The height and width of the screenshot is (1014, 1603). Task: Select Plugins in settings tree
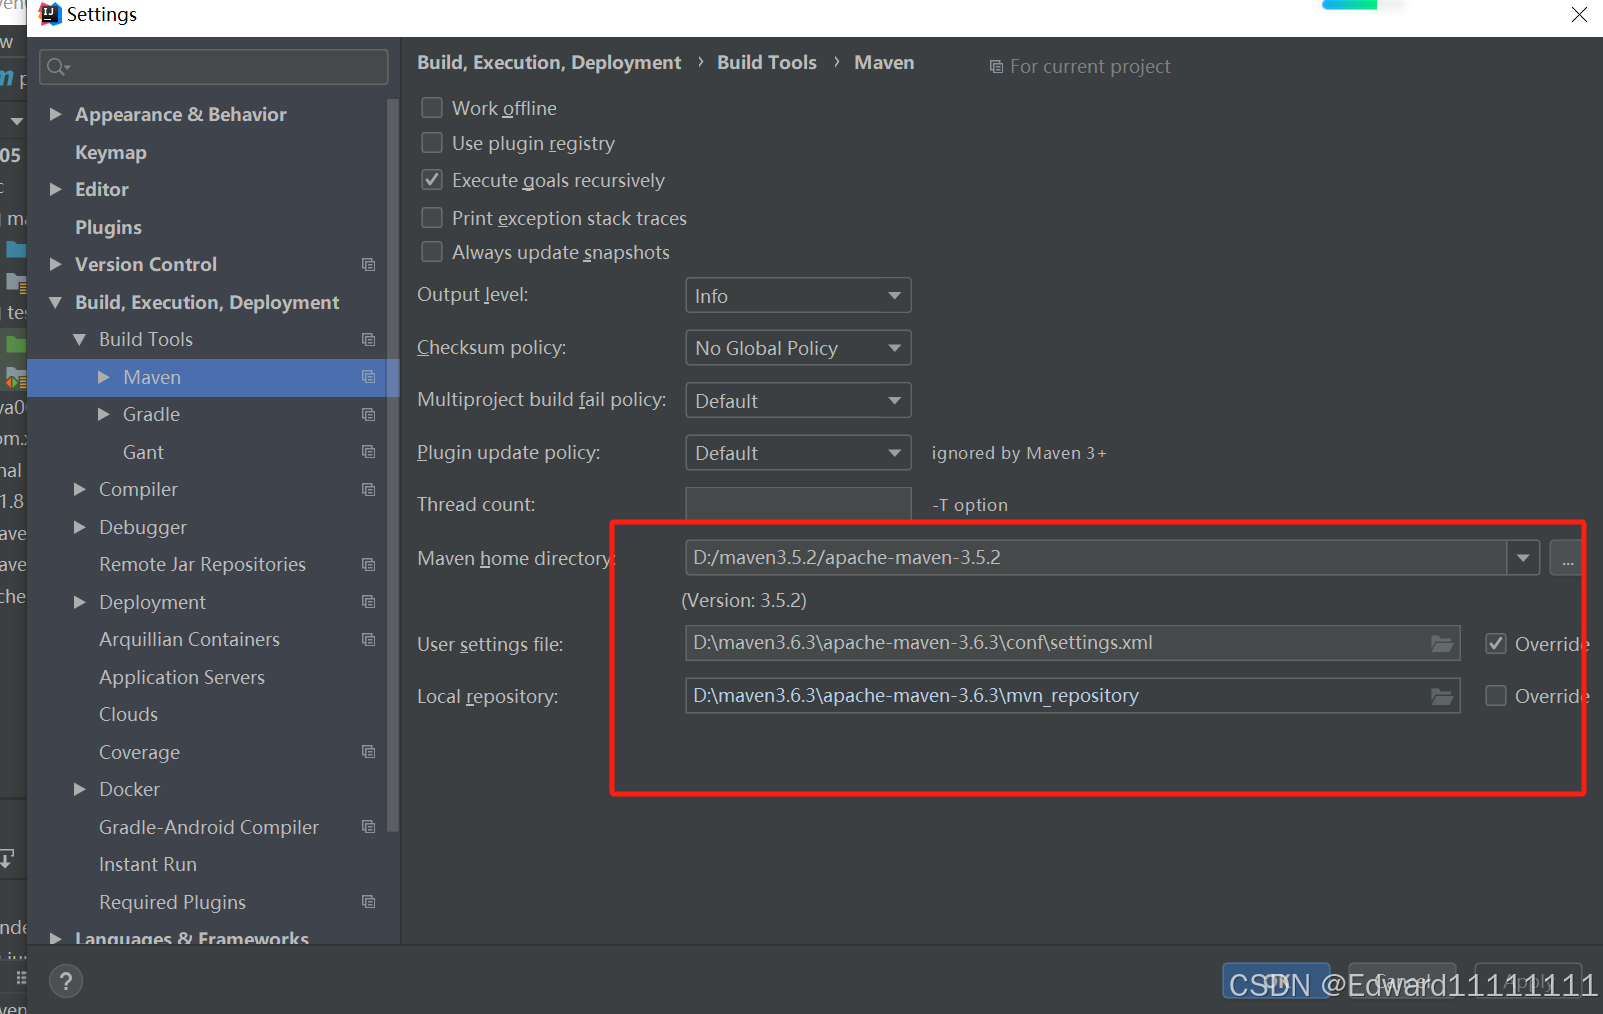(x=108, y=227)
